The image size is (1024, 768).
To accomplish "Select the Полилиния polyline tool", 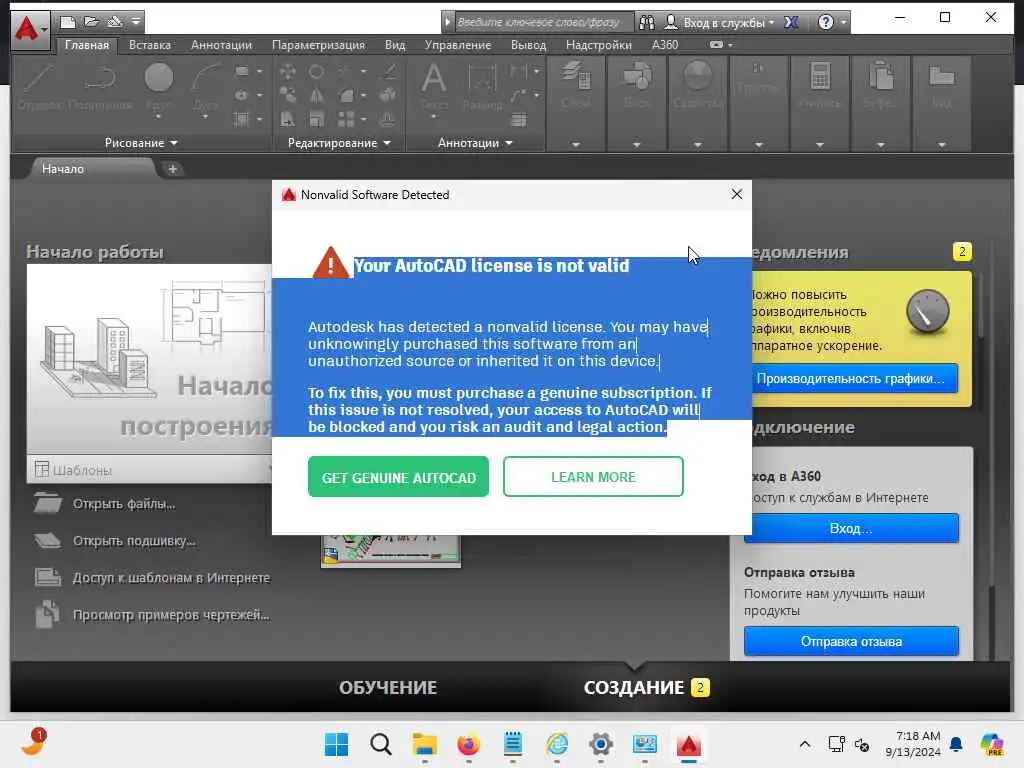I will tap(100, 87).
